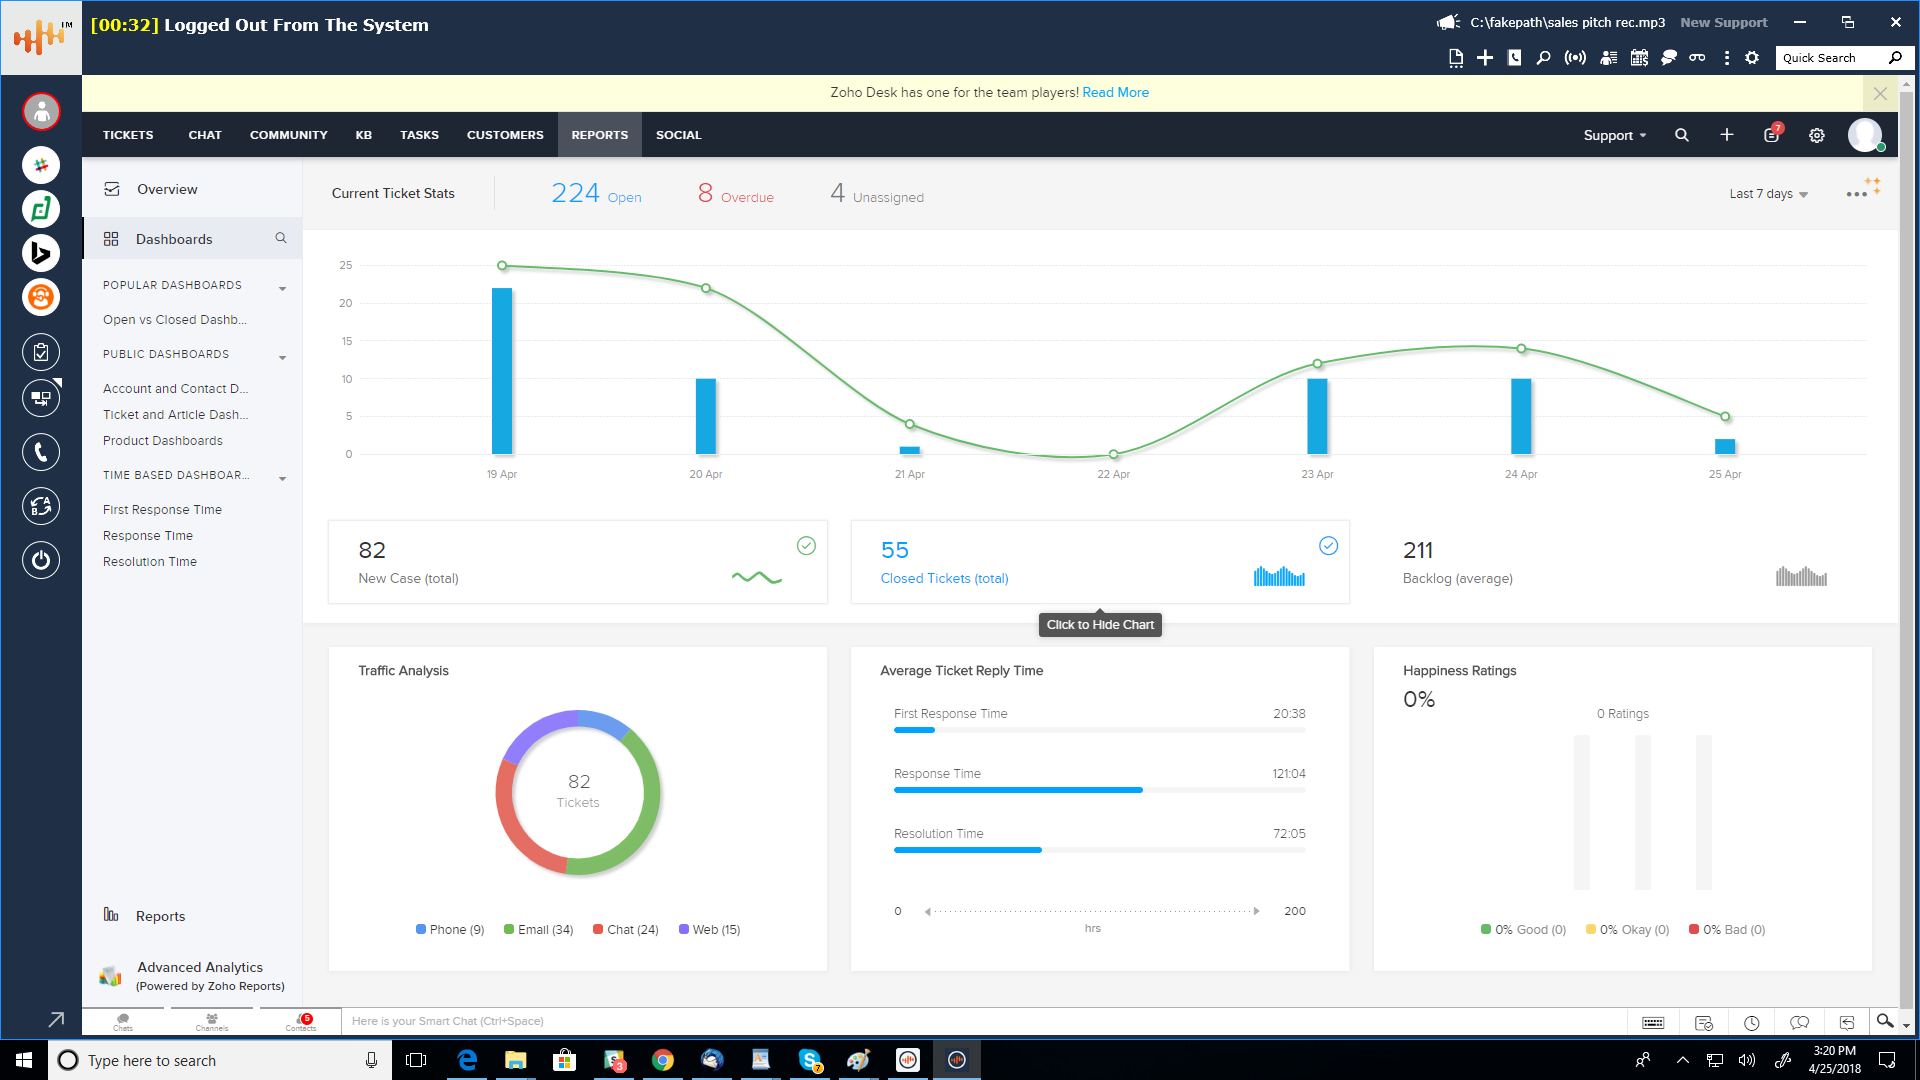Toggle Email series in traffic legend
The height and width of the screenshot is (1080, 1920).
(x=538, y=930)
